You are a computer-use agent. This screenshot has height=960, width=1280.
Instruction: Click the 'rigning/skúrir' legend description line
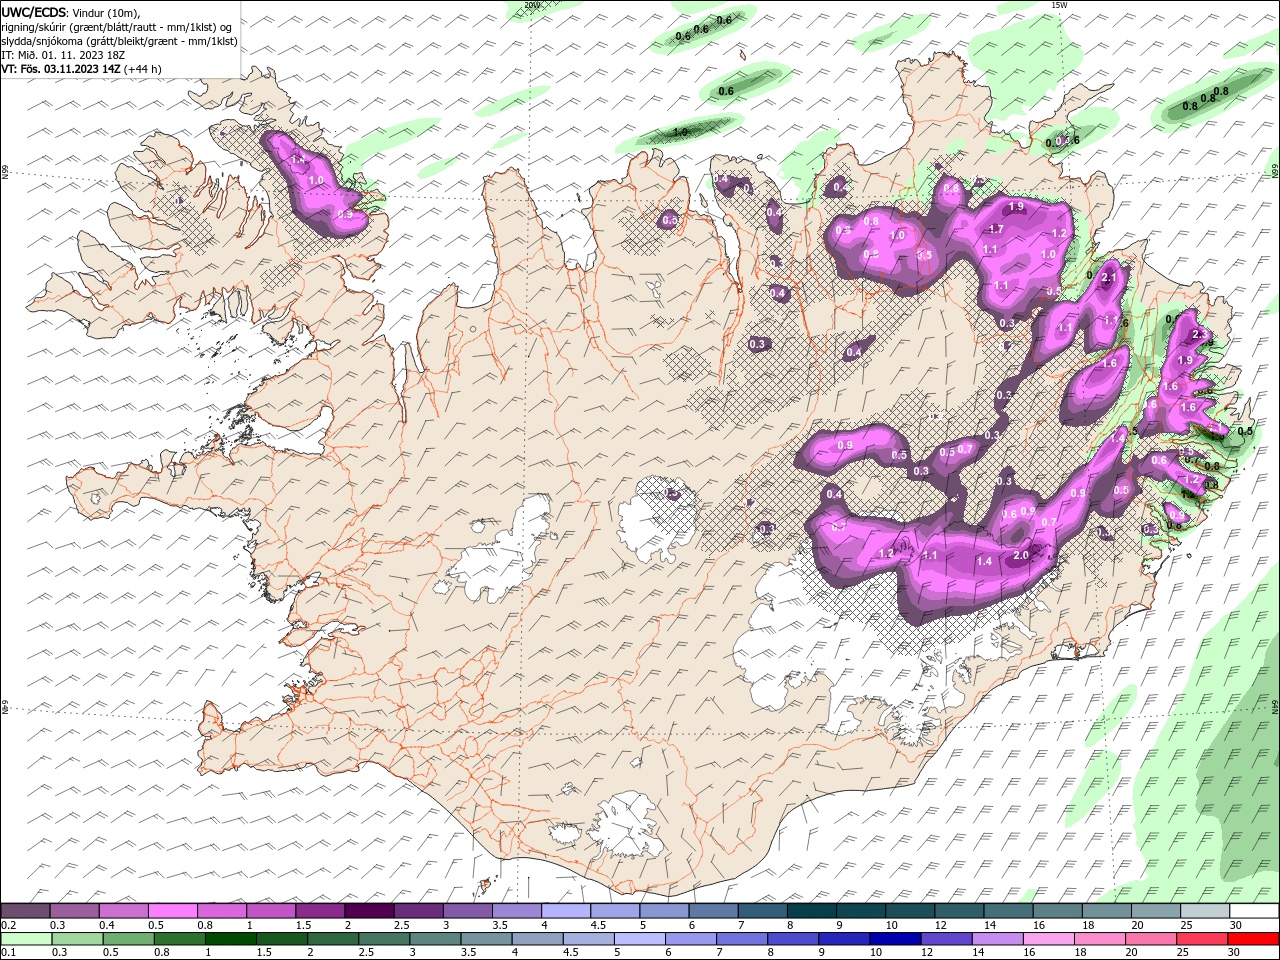(x=117, y=27)
